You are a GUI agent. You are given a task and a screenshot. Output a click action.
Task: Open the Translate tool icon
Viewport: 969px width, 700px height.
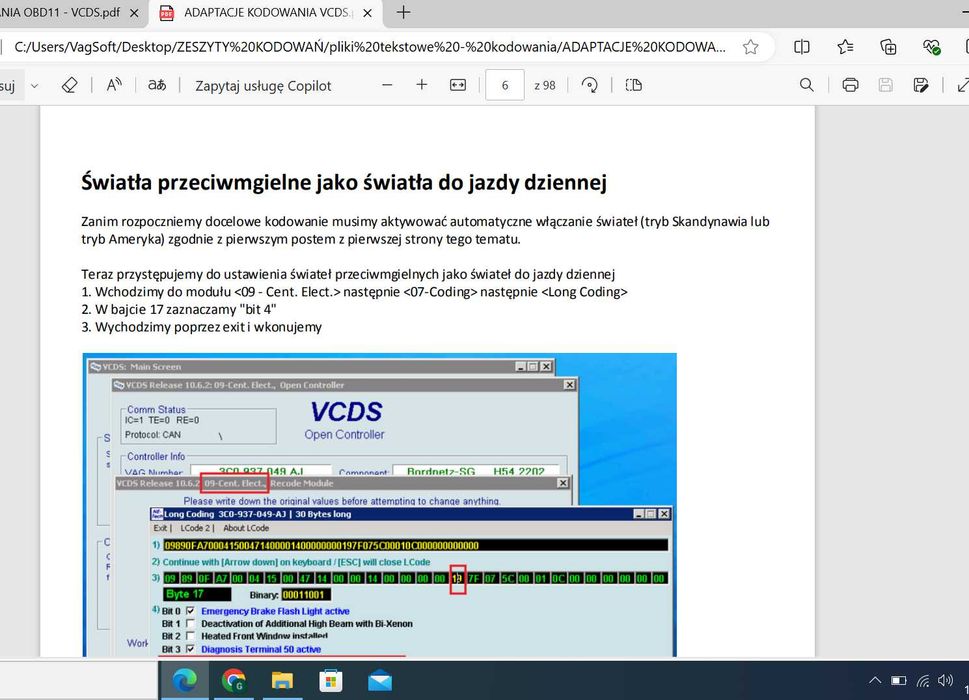click(x=157, y=85)
